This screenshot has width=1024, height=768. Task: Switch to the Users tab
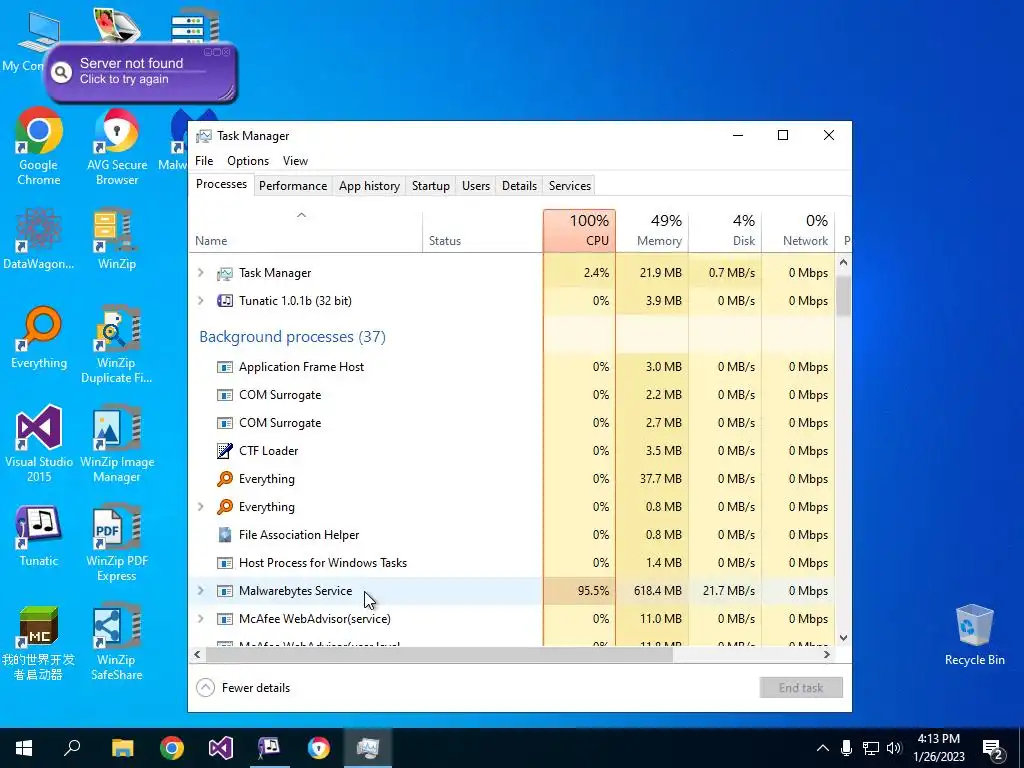click(475, 185)
